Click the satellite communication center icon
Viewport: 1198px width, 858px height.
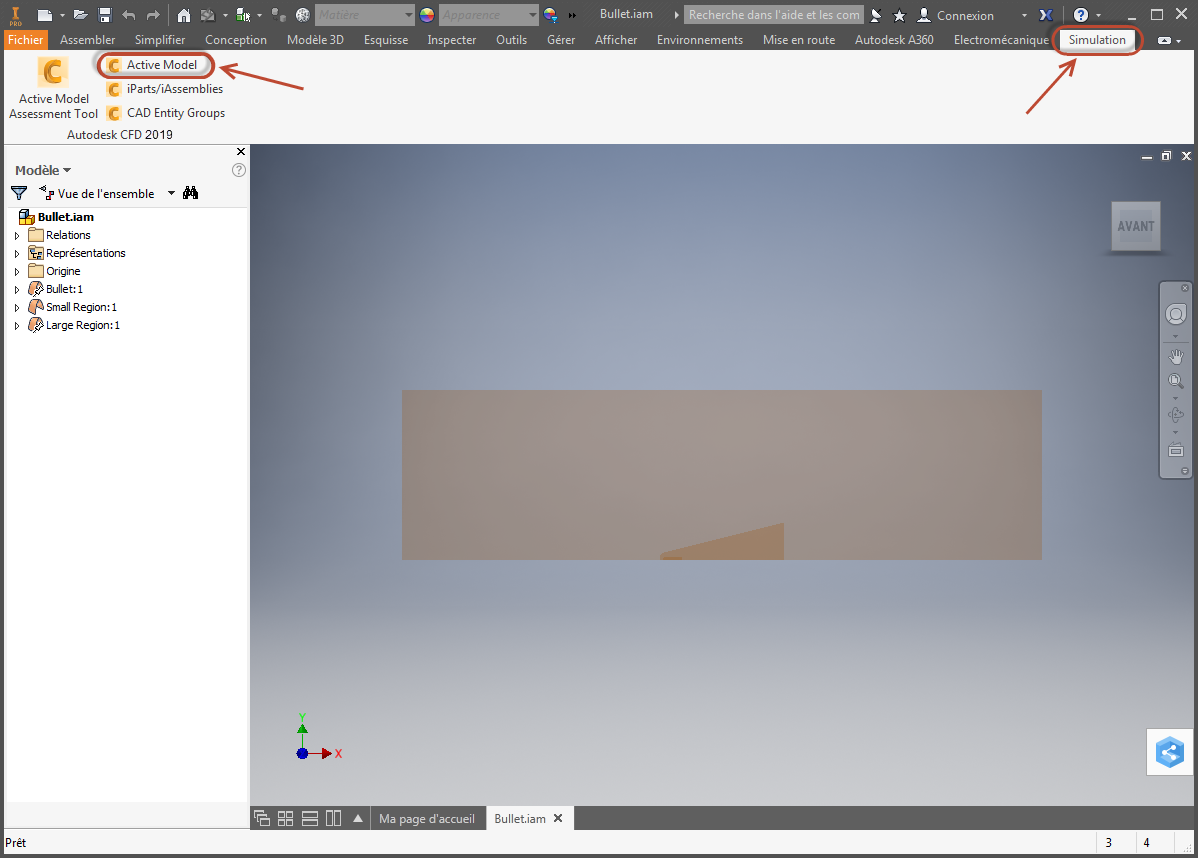pyautogui.click(x=876, y=15)
